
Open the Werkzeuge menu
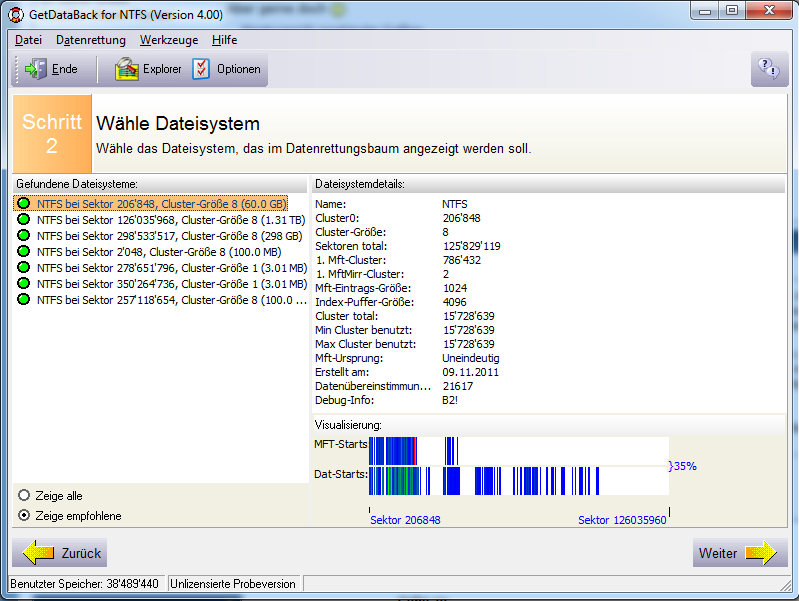pyautogui.click(x=169, y=40)
